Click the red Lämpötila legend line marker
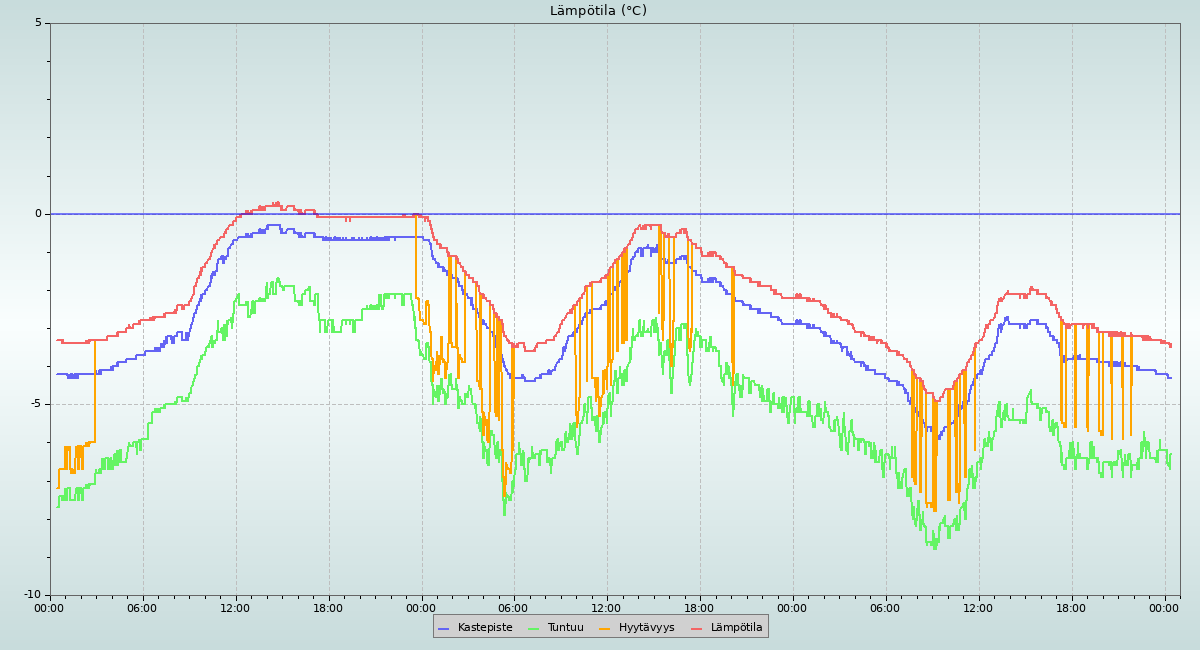The height and width of the screenshot is (650, 1200). pos(697,628)
